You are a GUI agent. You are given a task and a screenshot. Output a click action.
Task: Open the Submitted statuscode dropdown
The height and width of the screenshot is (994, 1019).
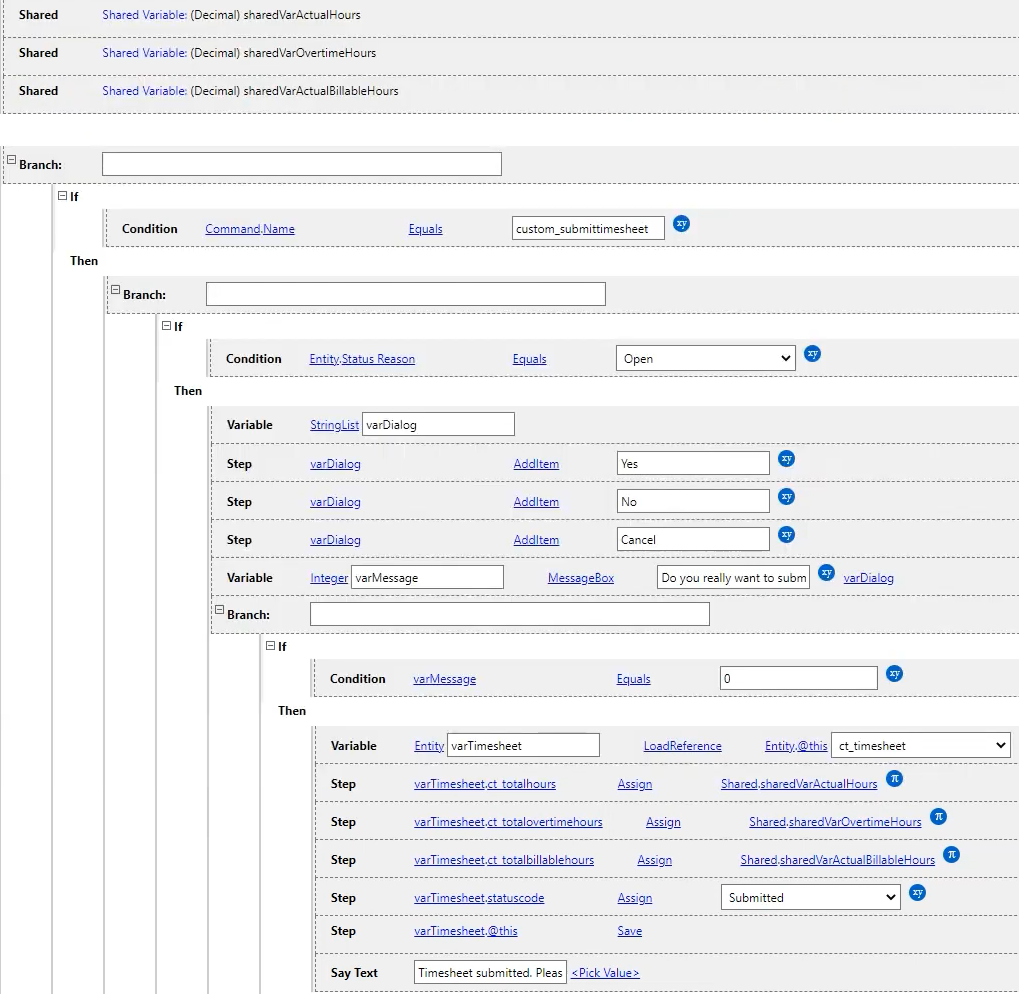[810, 898]
